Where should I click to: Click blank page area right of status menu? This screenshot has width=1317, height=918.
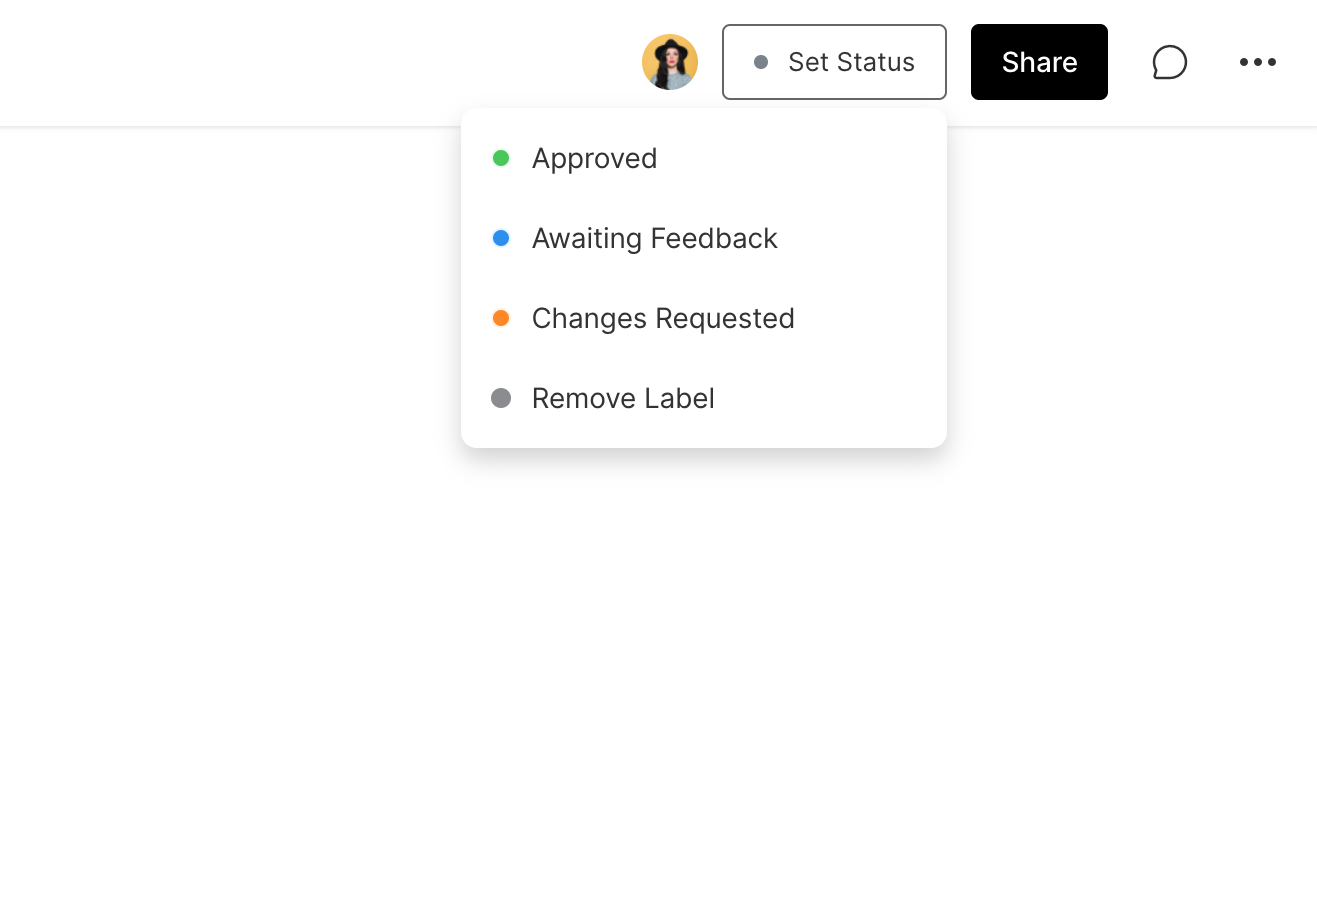(1130, 300)
